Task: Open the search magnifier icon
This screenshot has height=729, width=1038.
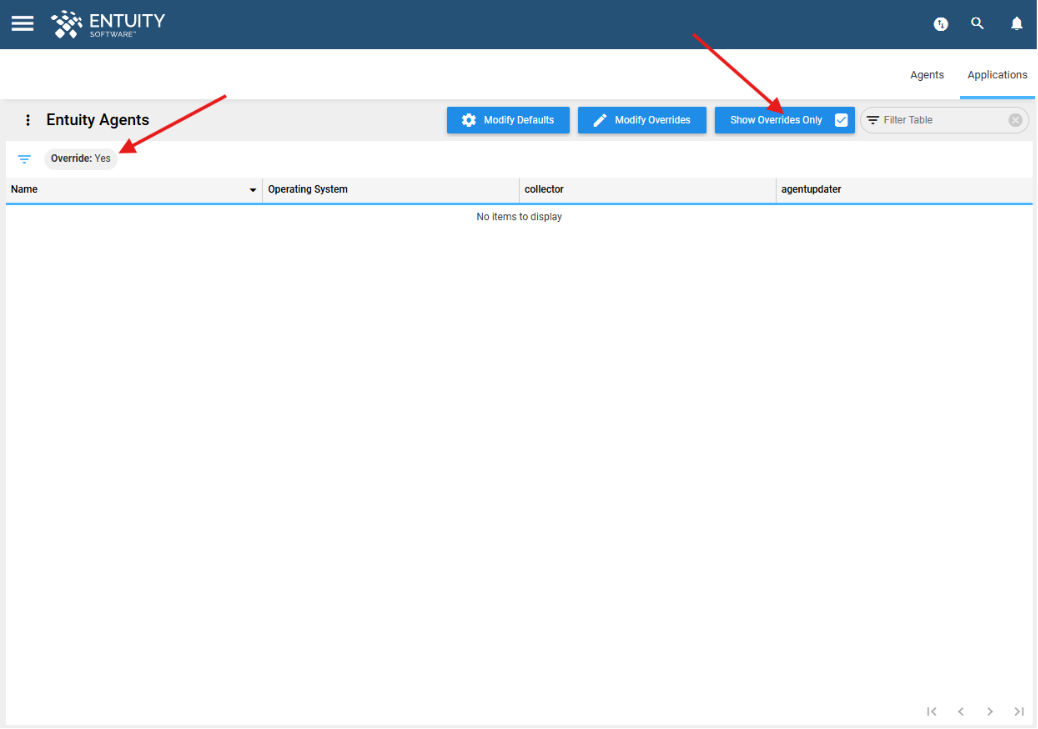Action: tap(977, 24)
